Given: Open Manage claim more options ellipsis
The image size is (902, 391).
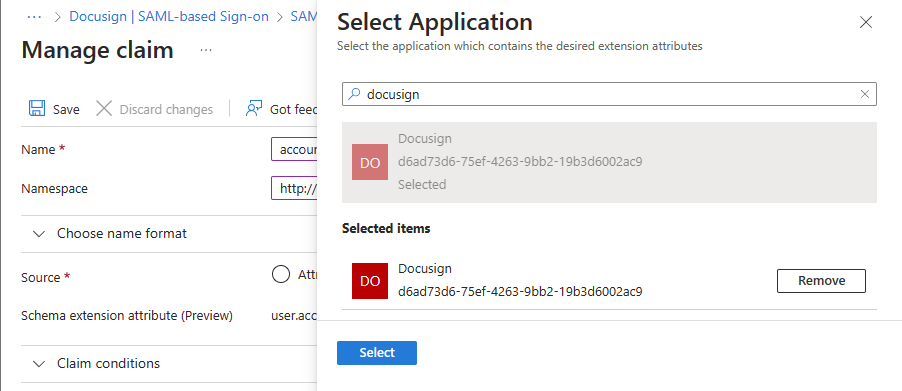Looking at the screenshot, I should 206,51.
